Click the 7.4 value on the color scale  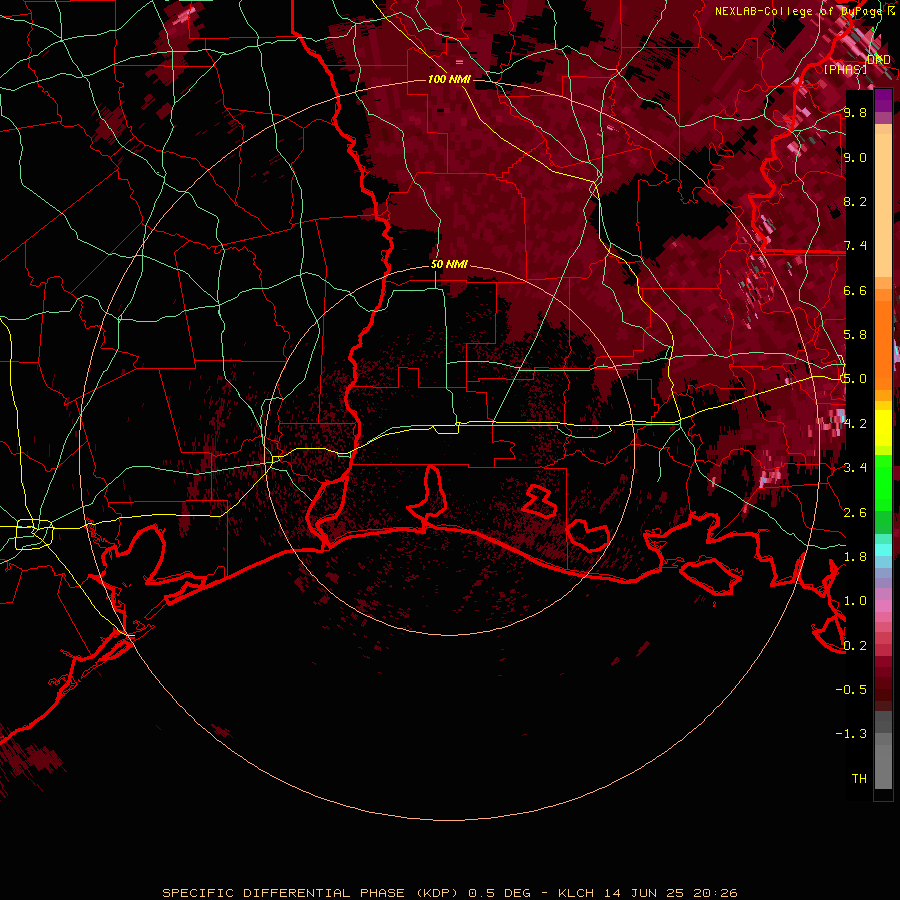coord(855,246)
